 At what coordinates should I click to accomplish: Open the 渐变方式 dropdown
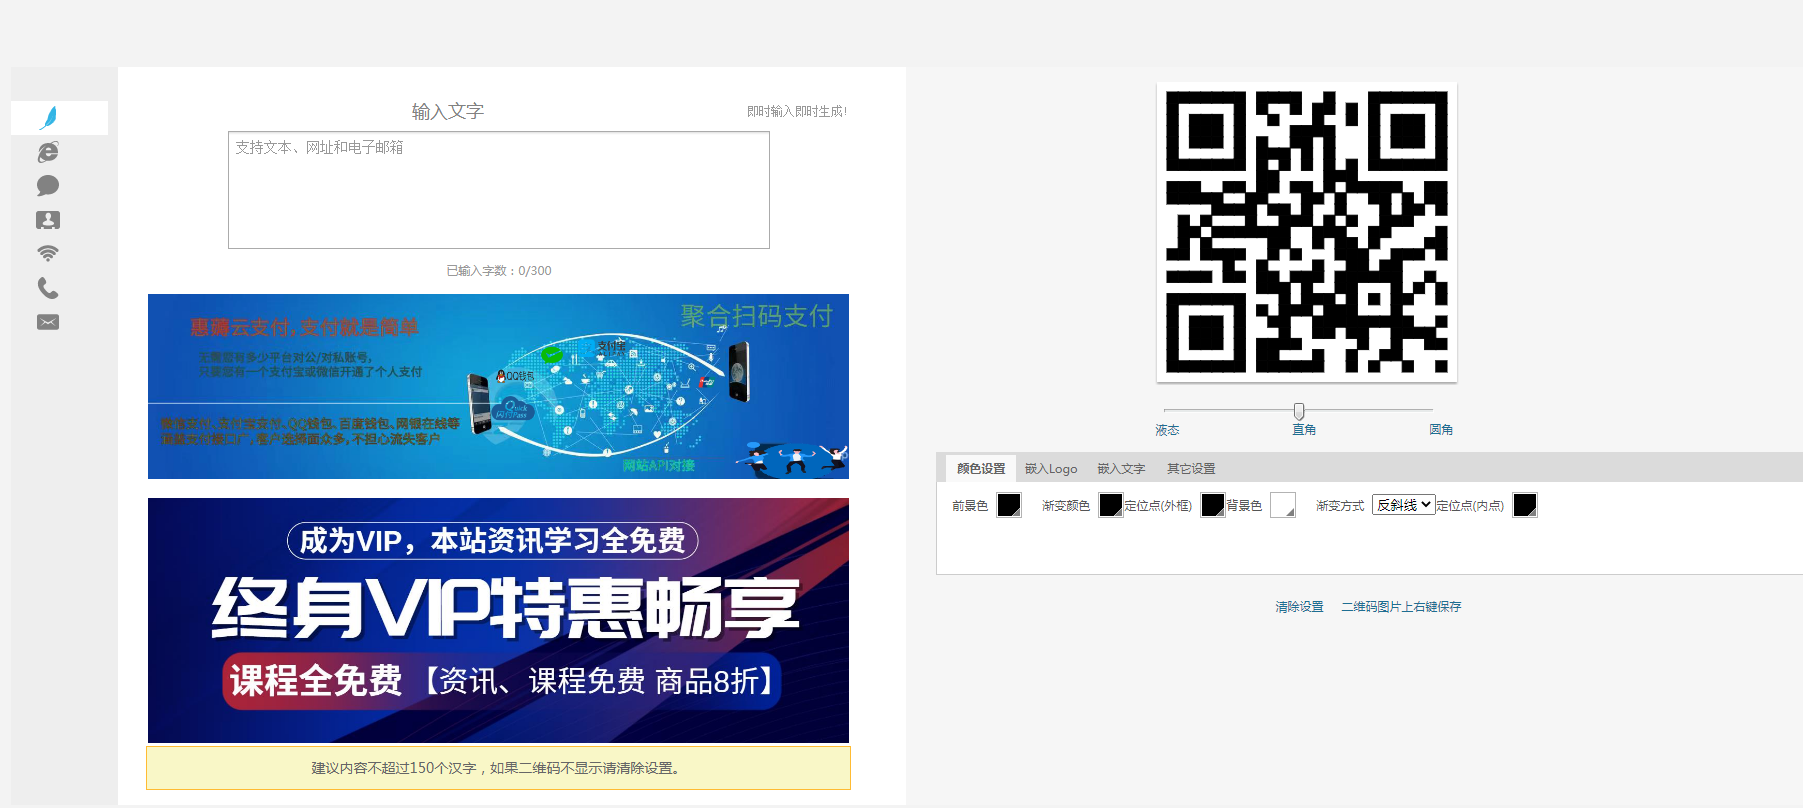click(1403, 505)
